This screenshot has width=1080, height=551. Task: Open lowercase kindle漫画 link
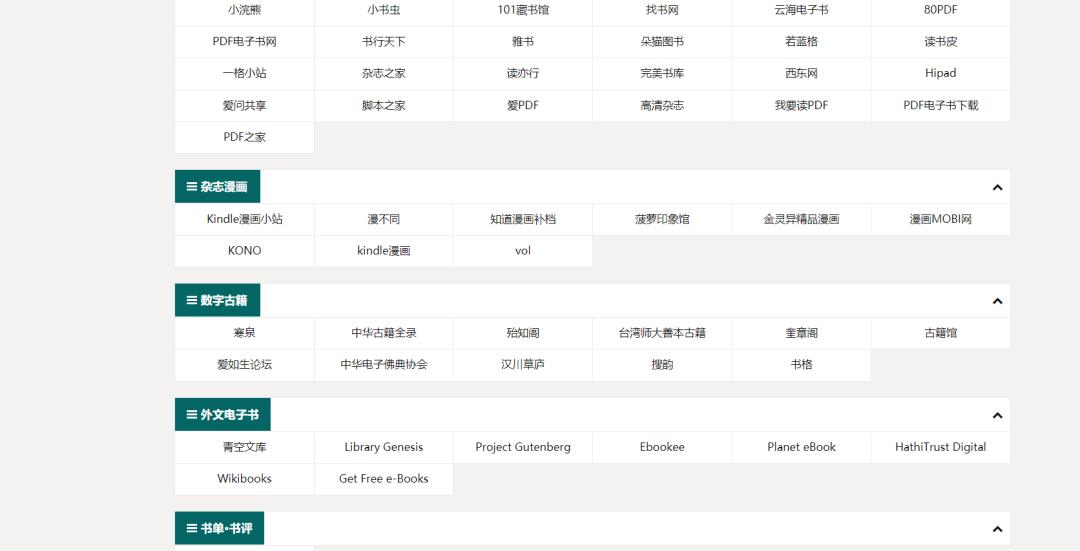pos(384,251)
